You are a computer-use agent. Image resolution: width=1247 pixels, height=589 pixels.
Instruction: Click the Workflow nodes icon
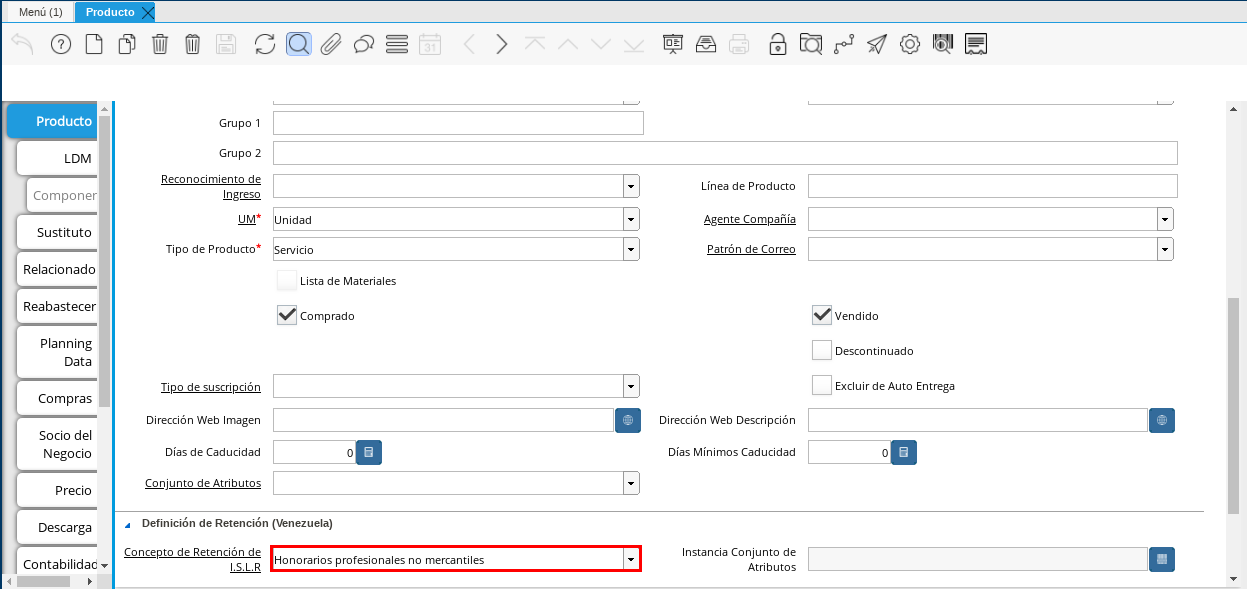[844, 44]
